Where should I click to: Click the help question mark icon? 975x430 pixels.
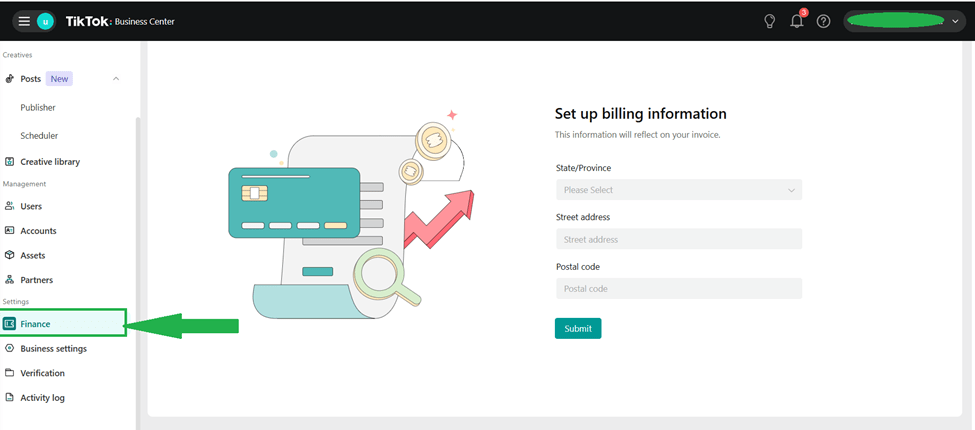click(x=823, y=21)
